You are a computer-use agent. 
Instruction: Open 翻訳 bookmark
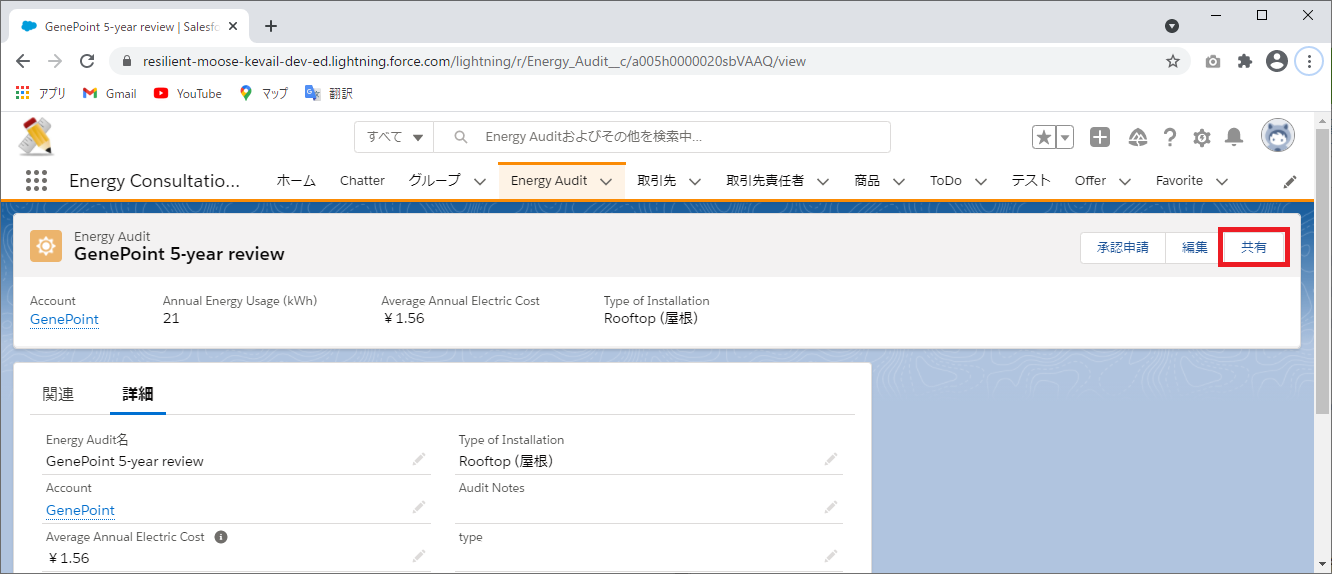coord(329,93)
